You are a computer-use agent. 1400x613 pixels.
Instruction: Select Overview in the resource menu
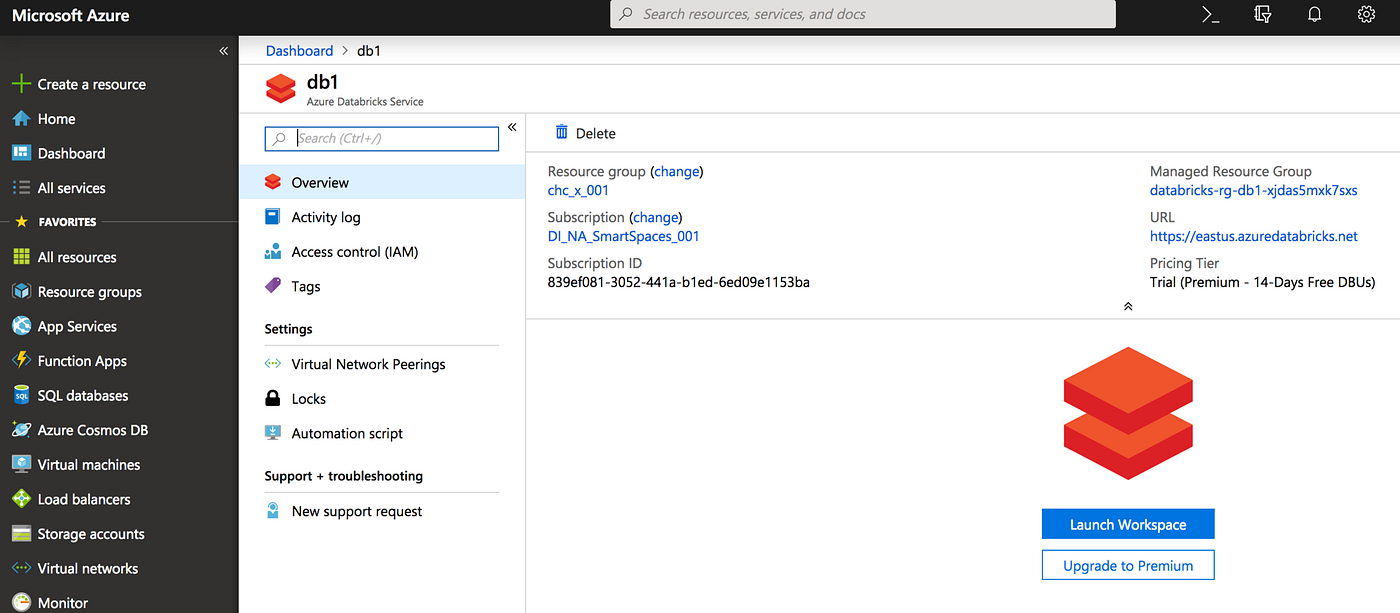click(318, 182)
